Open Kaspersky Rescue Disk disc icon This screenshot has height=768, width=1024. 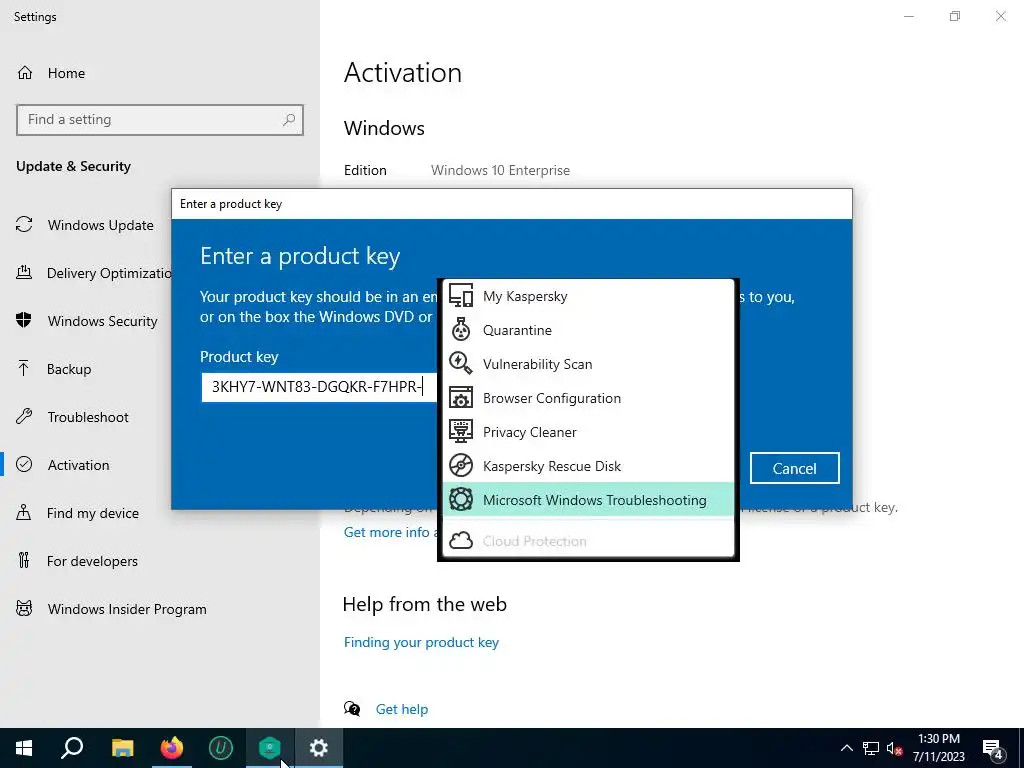[x=460, y=466]
